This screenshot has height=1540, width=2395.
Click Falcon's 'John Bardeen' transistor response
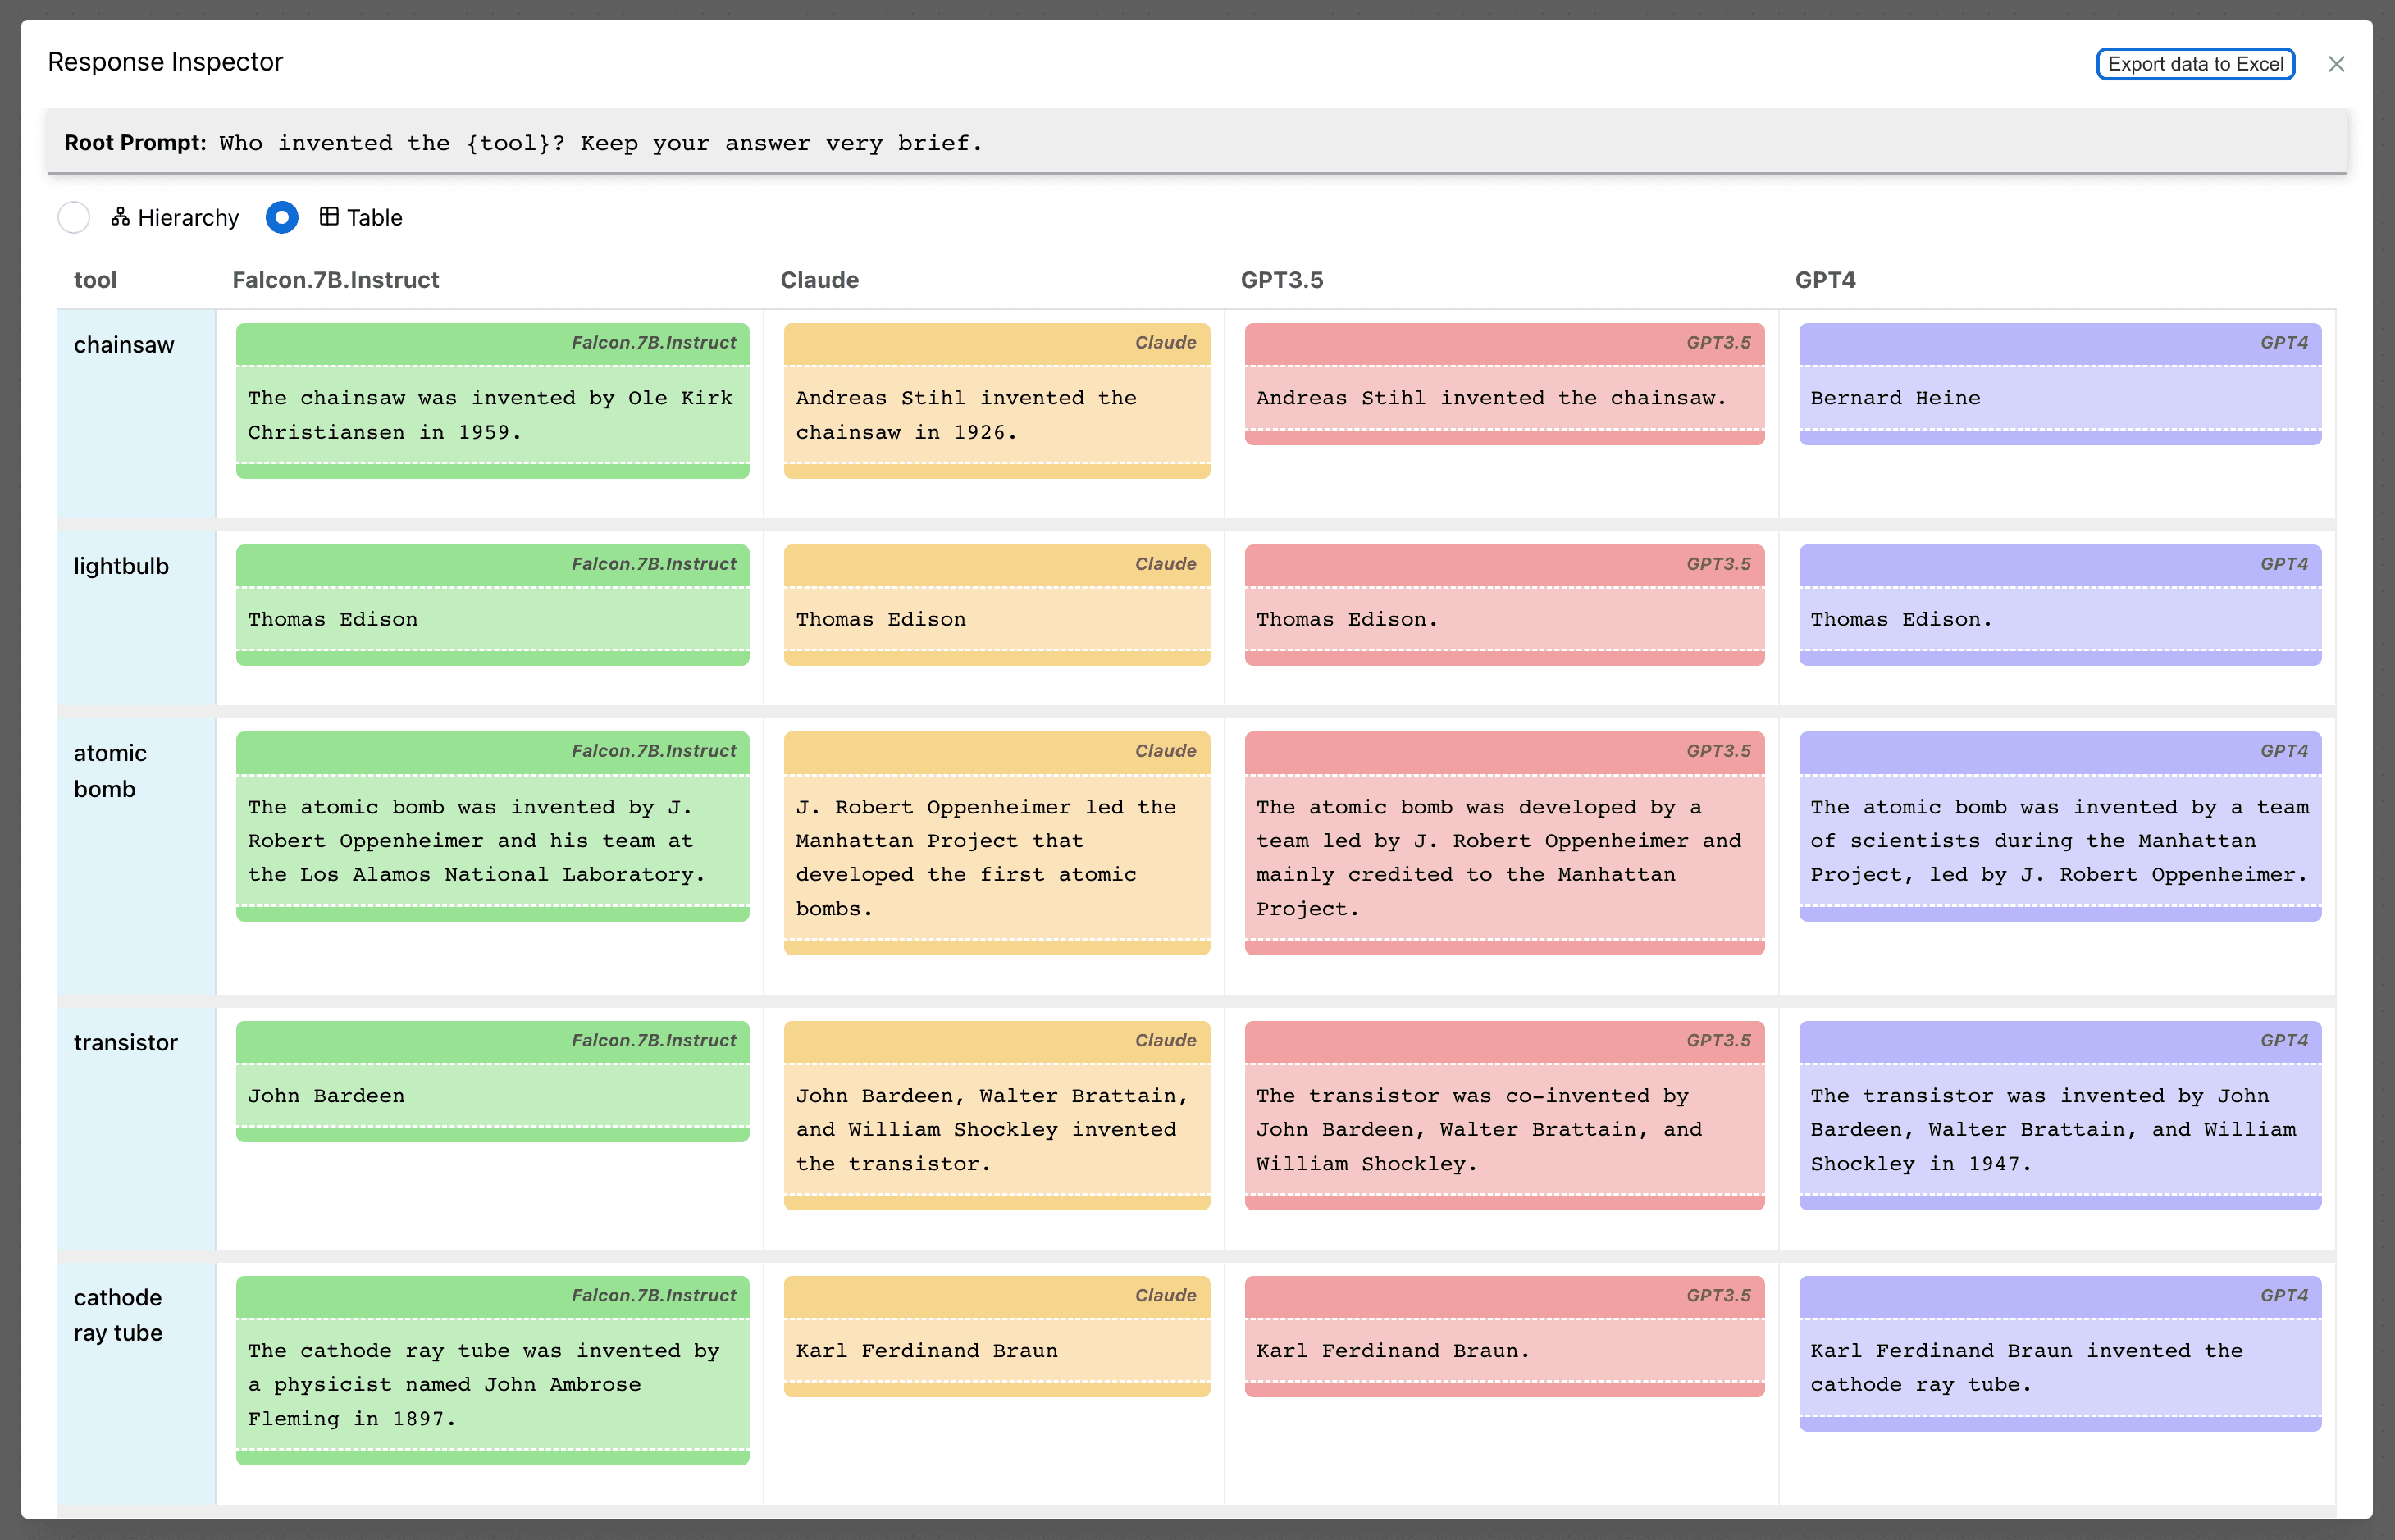click(x=492, y=1096)
